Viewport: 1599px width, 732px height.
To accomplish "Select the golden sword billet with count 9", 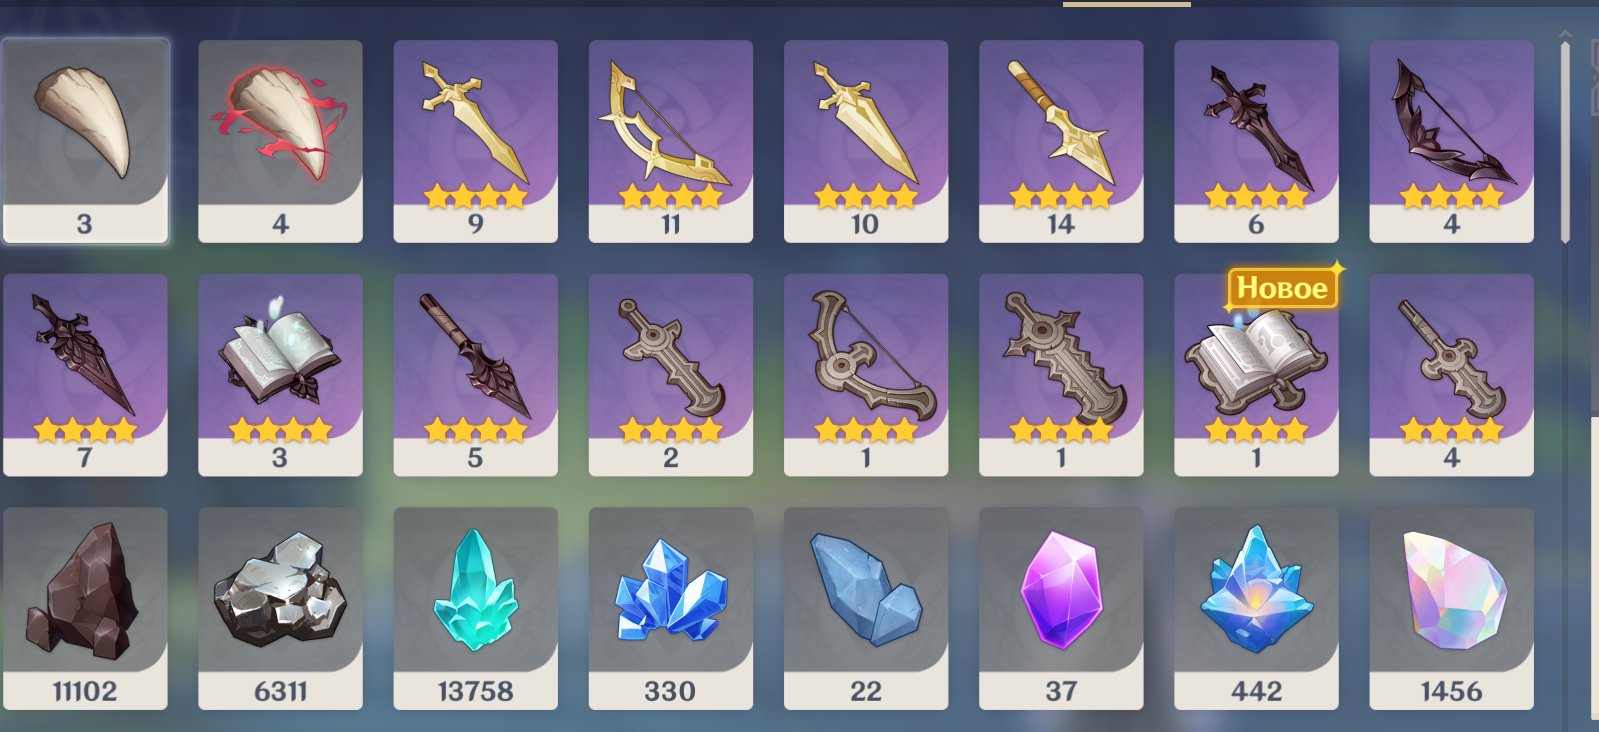I will pos(475,141).
